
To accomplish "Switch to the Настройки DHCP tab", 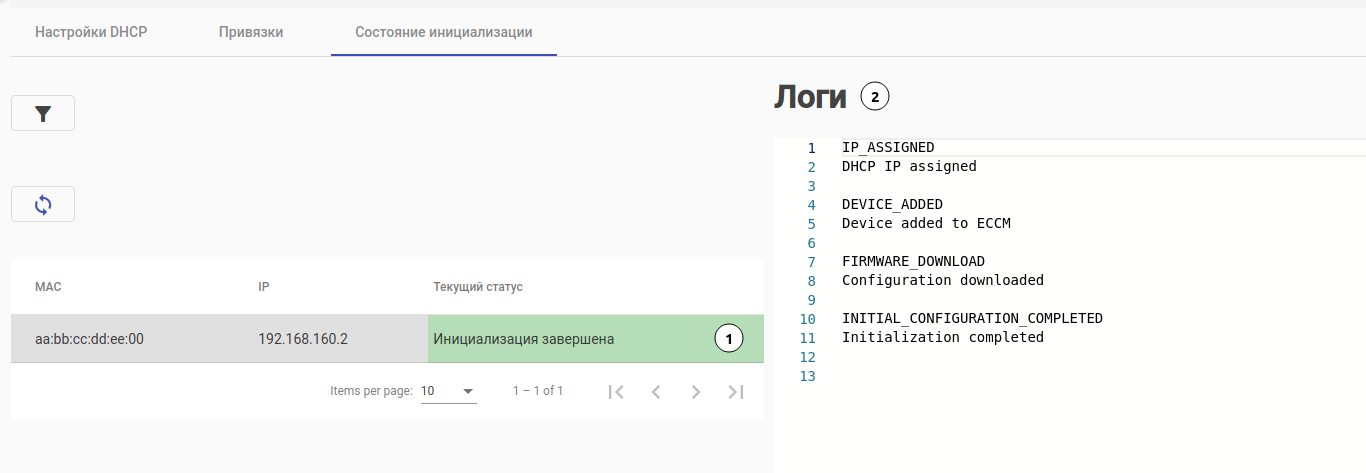I will pyautogui.click(x=91, y=32).
